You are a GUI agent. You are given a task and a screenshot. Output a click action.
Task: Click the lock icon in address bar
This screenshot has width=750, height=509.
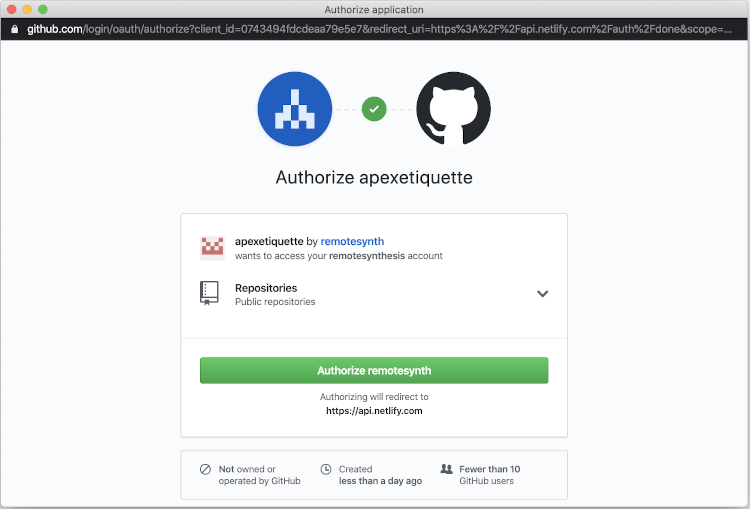tap(14, 29)
